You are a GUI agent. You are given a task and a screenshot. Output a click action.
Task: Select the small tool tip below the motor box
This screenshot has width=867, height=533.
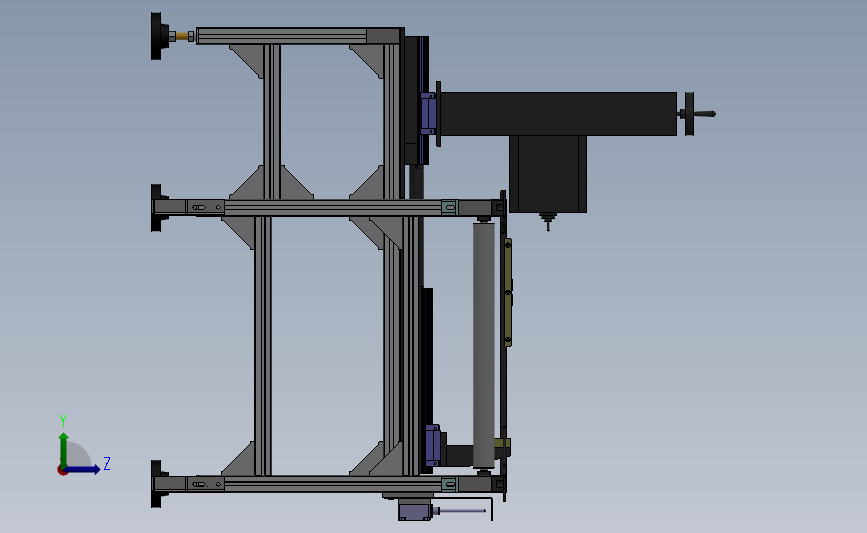pos(547,221)
